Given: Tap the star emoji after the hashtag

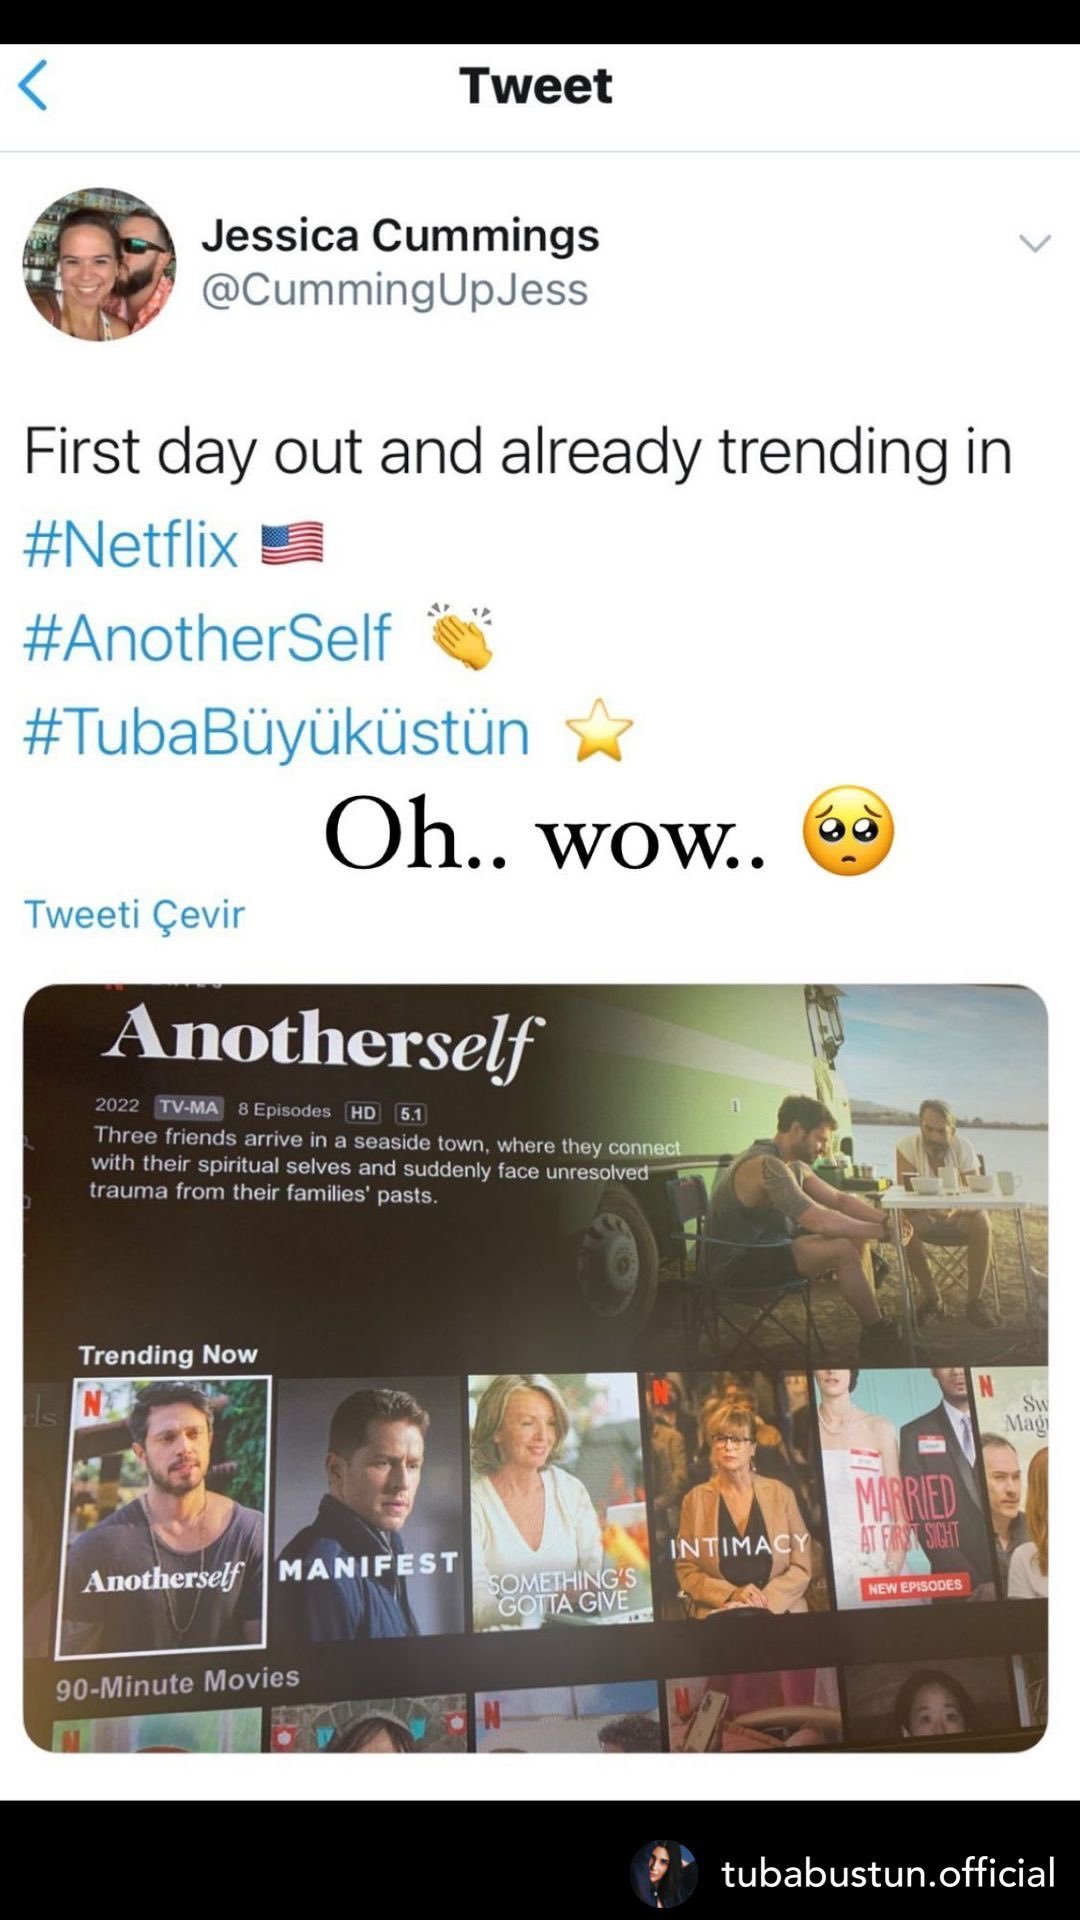Looking at the screenshot, I should click(x=599, y=730).
